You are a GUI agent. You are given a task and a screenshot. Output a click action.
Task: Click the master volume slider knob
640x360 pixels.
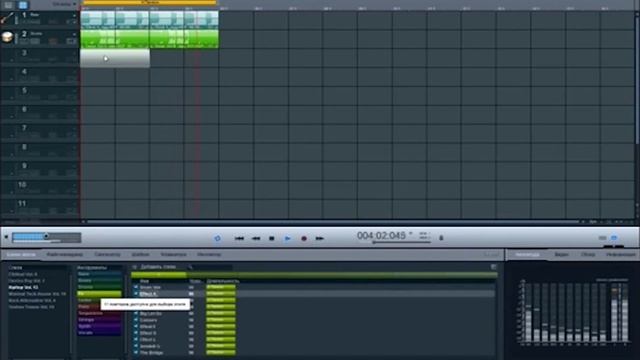point(46,236)
